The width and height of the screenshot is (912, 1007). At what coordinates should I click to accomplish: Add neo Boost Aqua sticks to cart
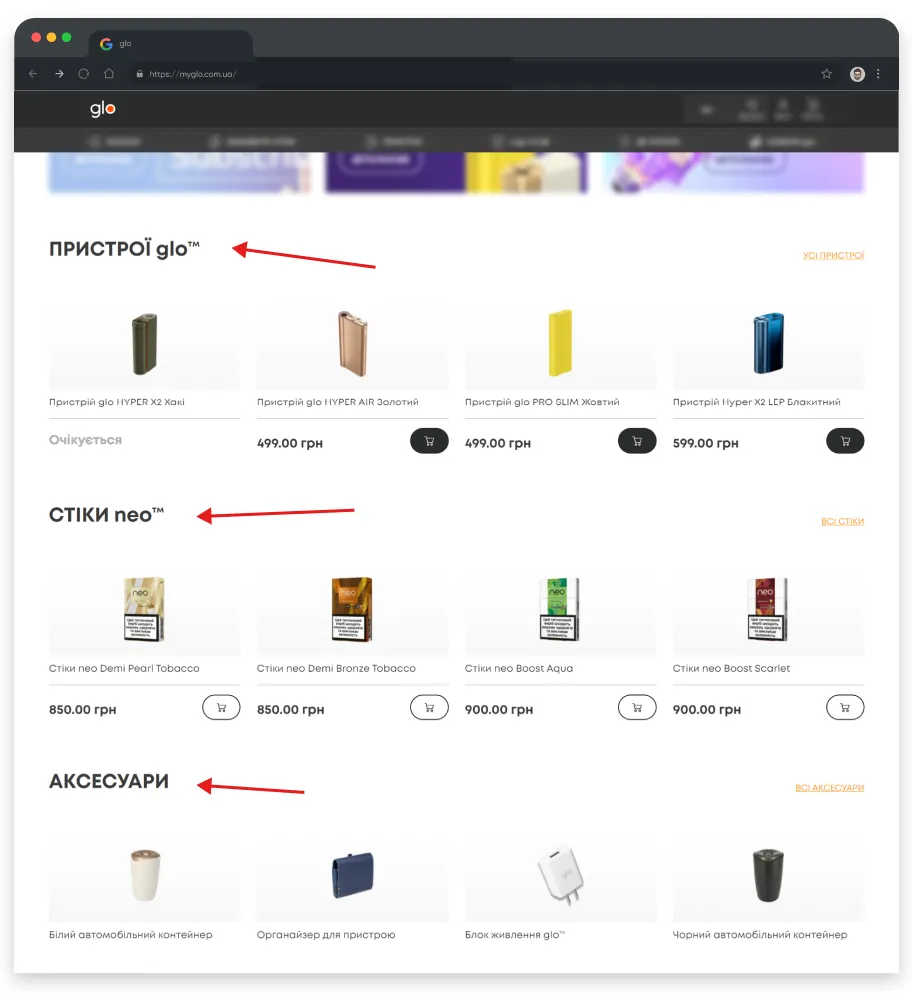pyautogui.click(x=637, y=708)
